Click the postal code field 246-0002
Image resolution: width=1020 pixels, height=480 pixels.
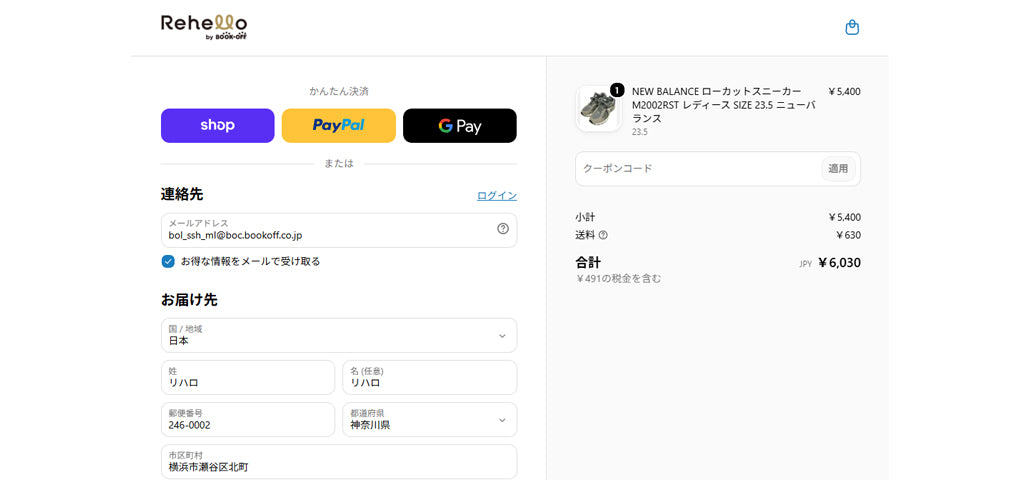pyautogui.click(x=248, y=420)
